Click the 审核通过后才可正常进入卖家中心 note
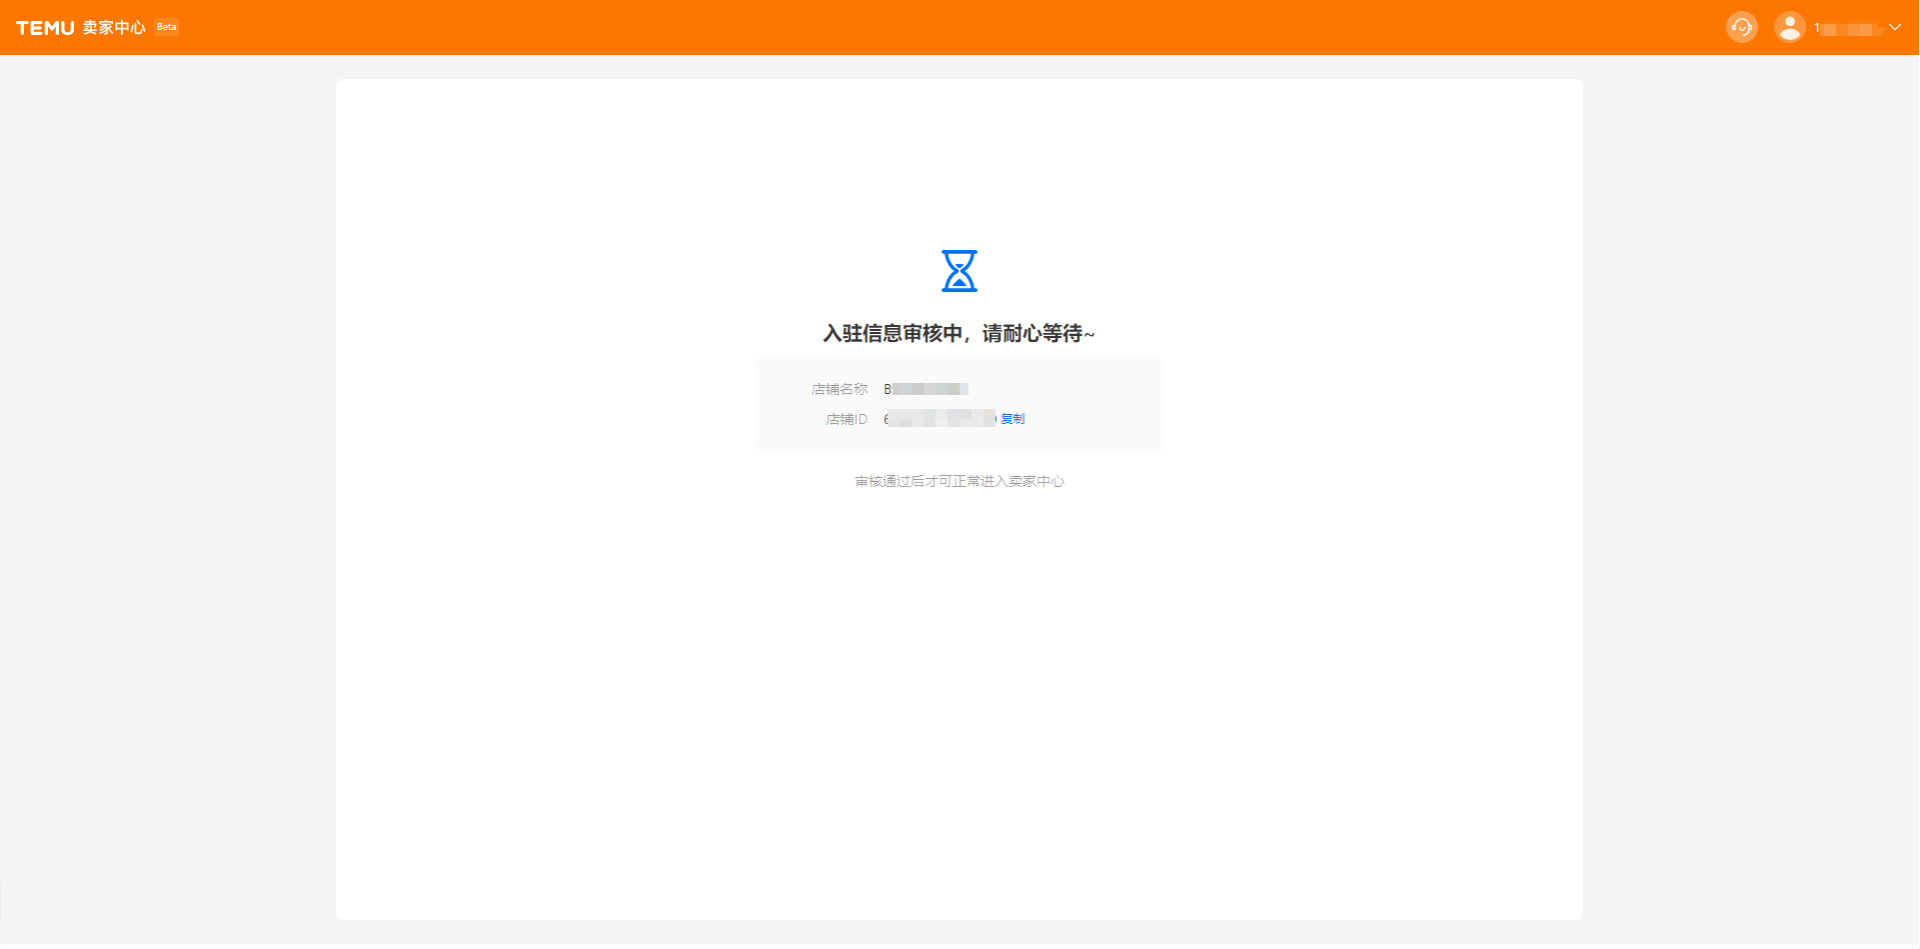 [x=959, y=481]
